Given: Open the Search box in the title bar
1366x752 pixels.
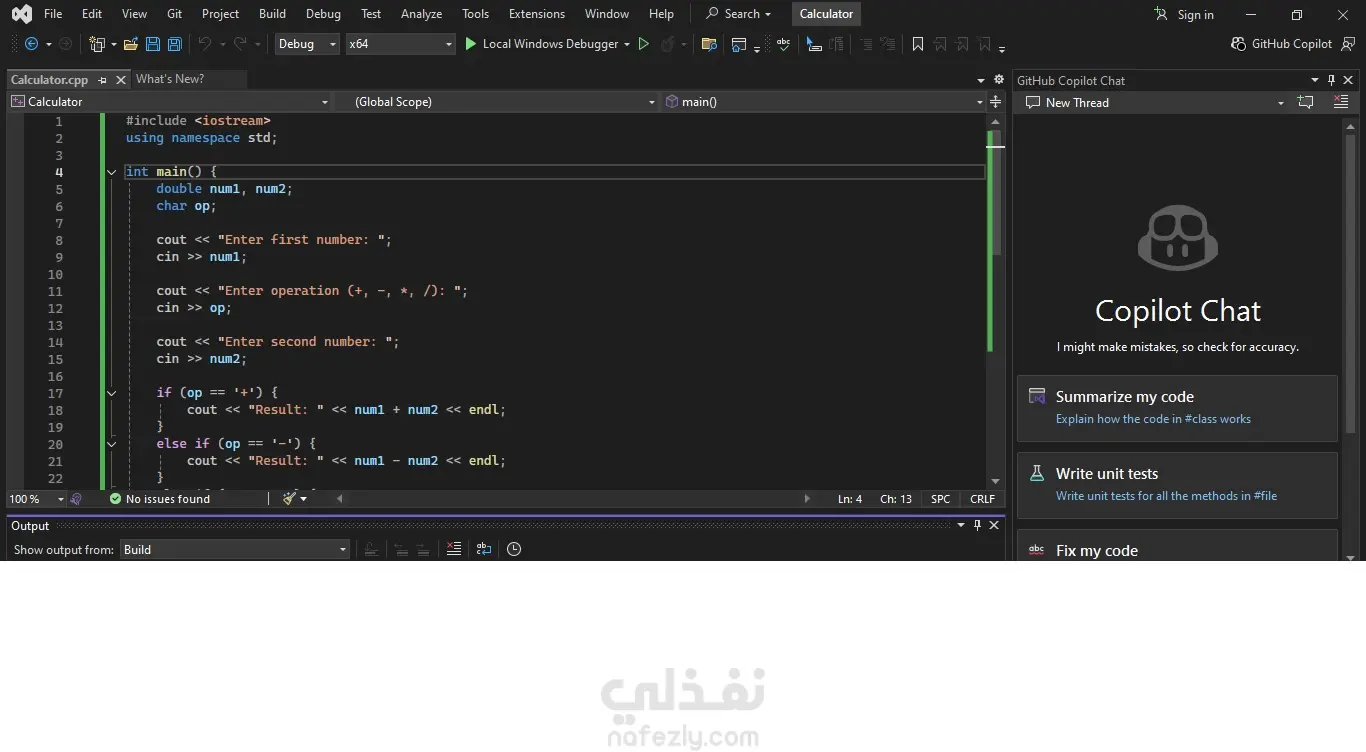Looking at the screenshot, I should pyautogui.click(x=739, y=14).
